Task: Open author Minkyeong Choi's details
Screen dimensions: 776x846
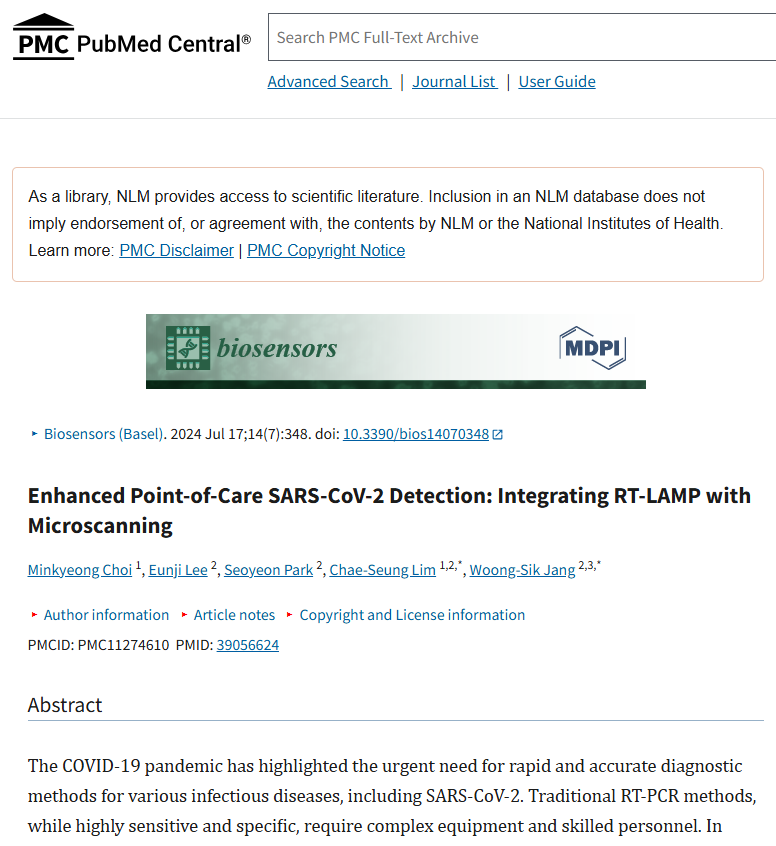Action: click(80, 570)
